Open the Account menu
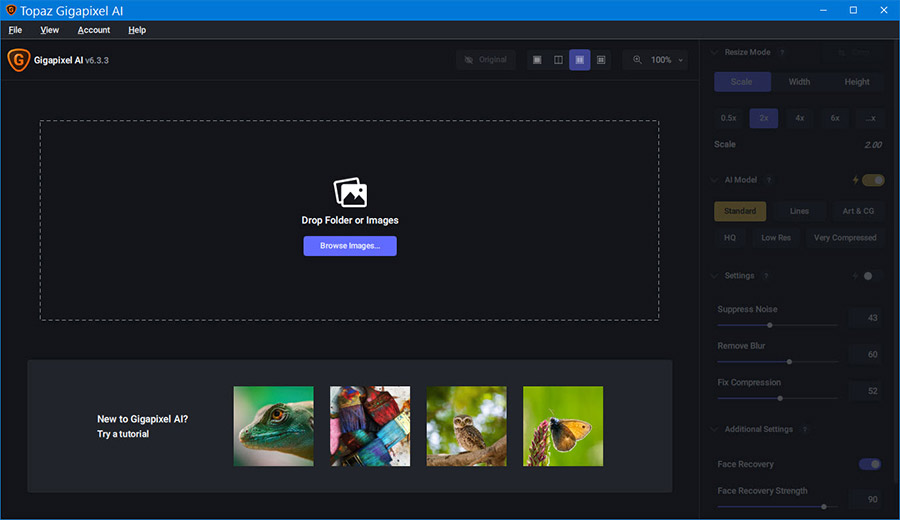900x520 pixels. tap(94, 30)
